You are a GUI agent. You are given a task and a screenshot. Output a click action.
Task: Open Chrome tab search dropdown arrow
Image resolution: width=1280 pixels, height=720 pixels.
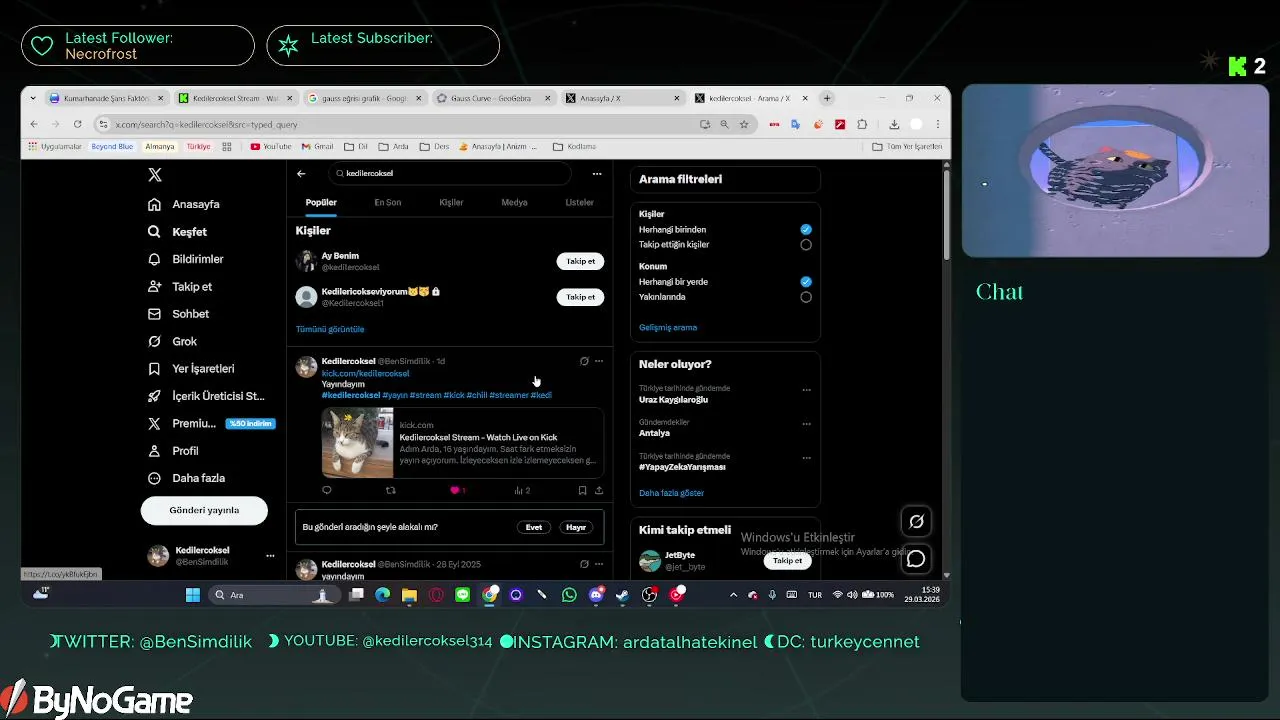[x=33, y=98]
